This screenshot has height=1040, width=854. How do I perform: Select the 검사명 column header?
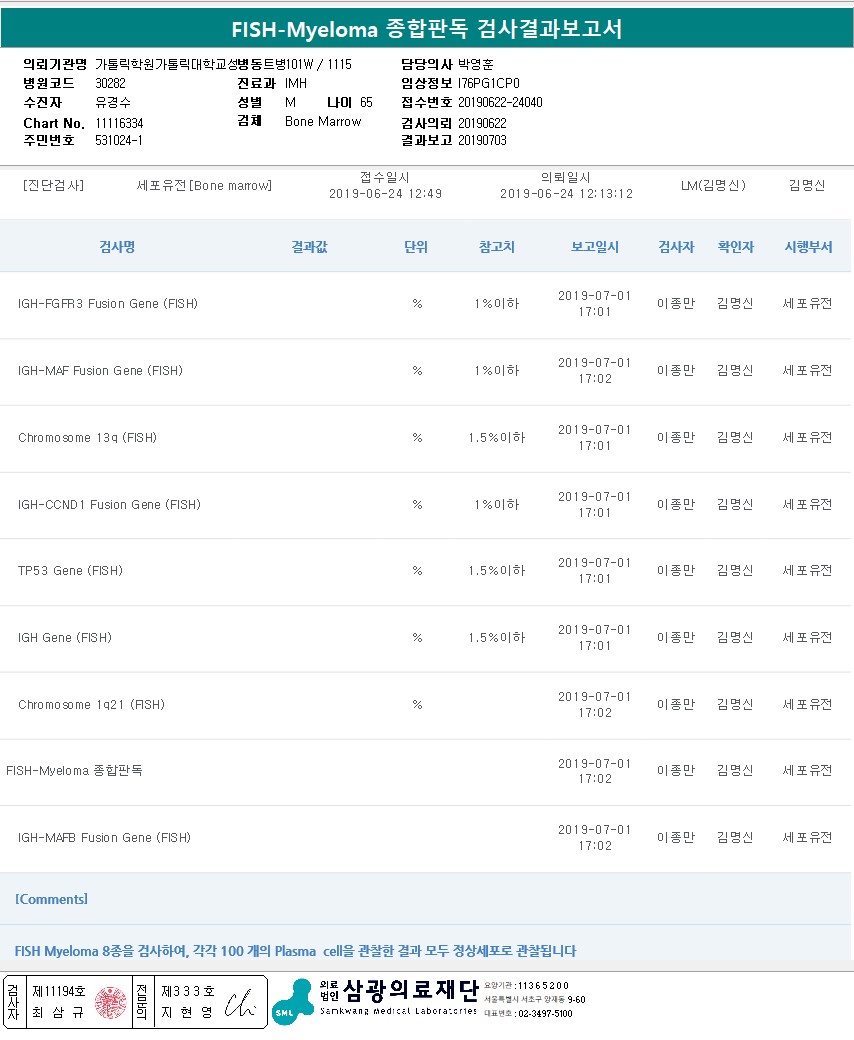coord(117,247)
